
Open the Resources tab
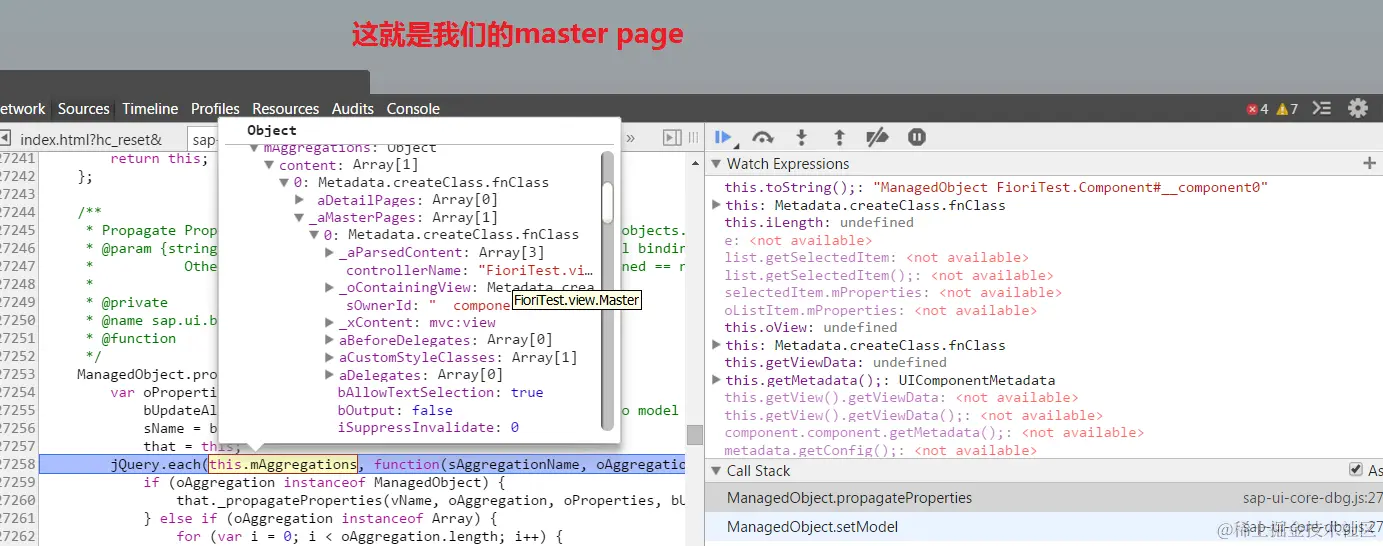point(285,109)
